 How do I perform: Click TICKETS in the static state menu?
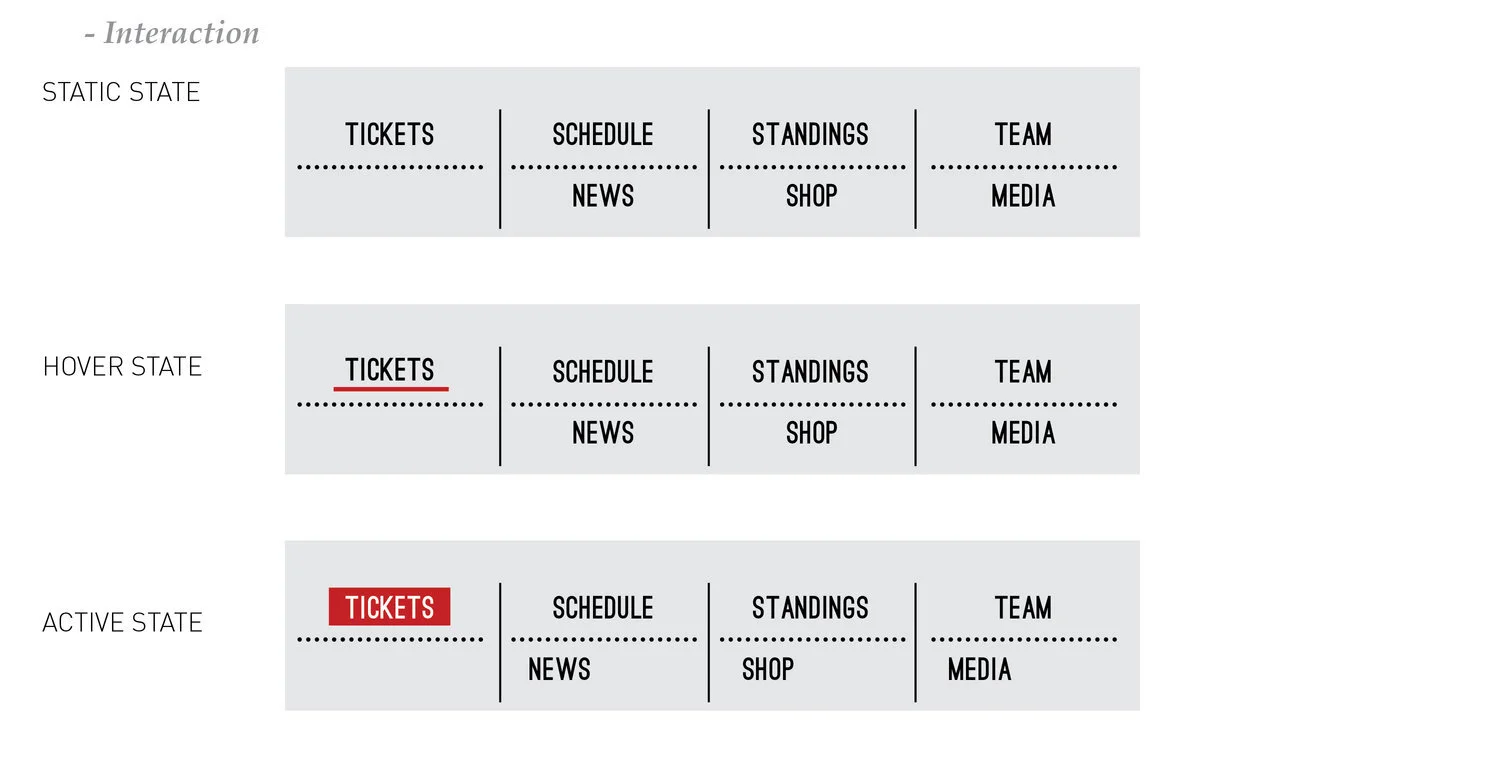390,134
